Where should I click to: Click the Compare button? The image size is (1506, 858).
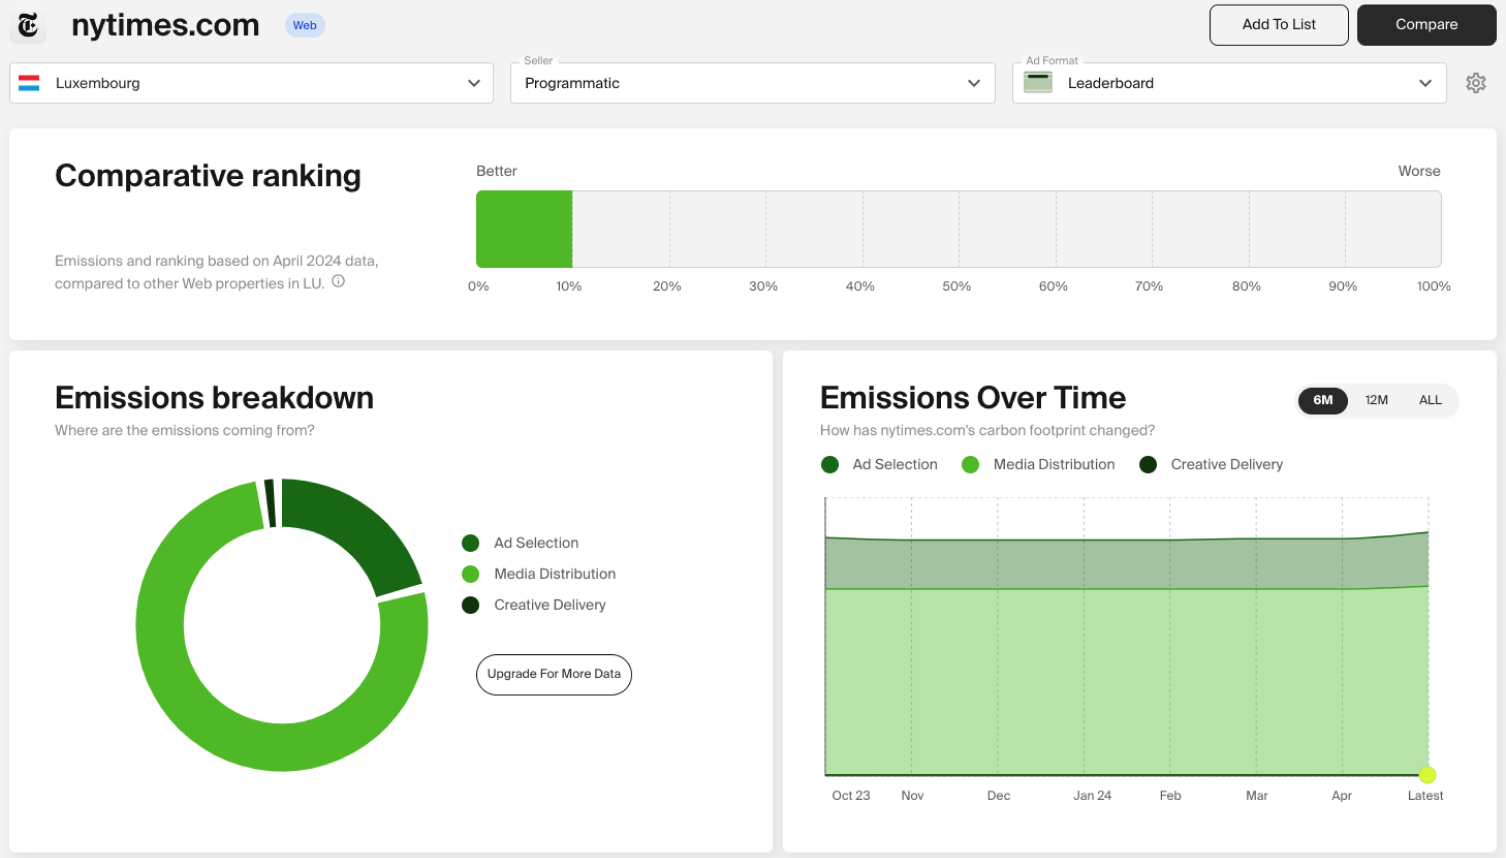click(x=1426, y=25)
